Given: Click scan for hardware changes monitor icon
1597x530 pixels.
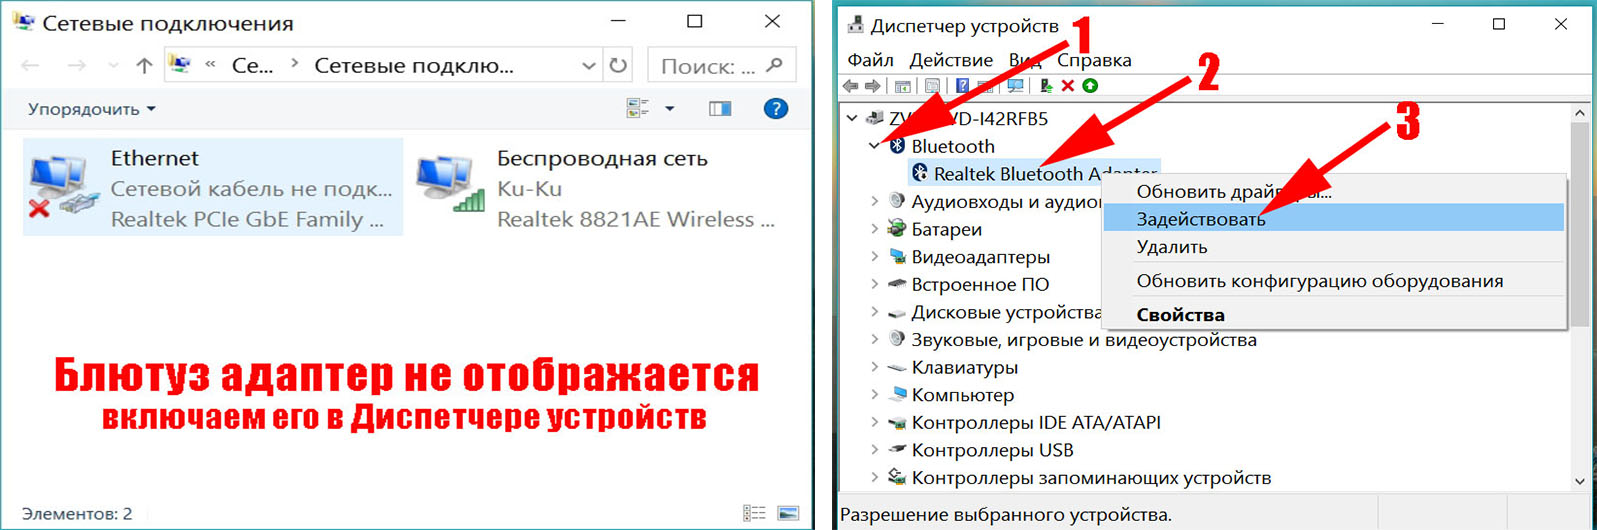Looking at the screenshot, I should tap(1016, 86).
